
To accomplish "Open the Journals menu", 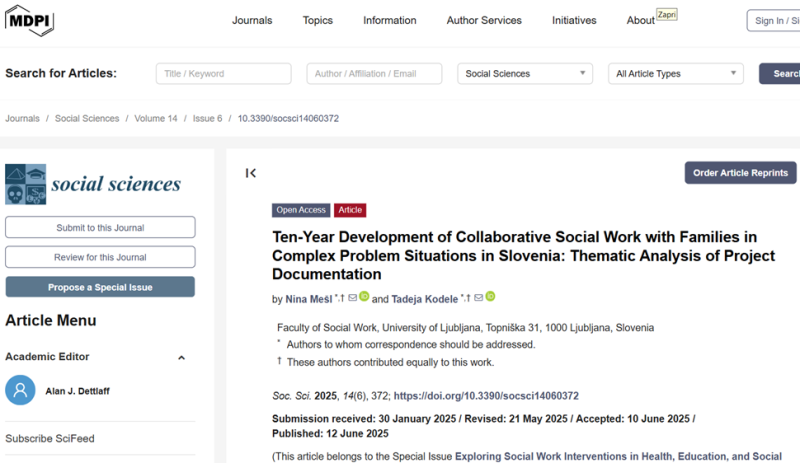I will point(252,20).
